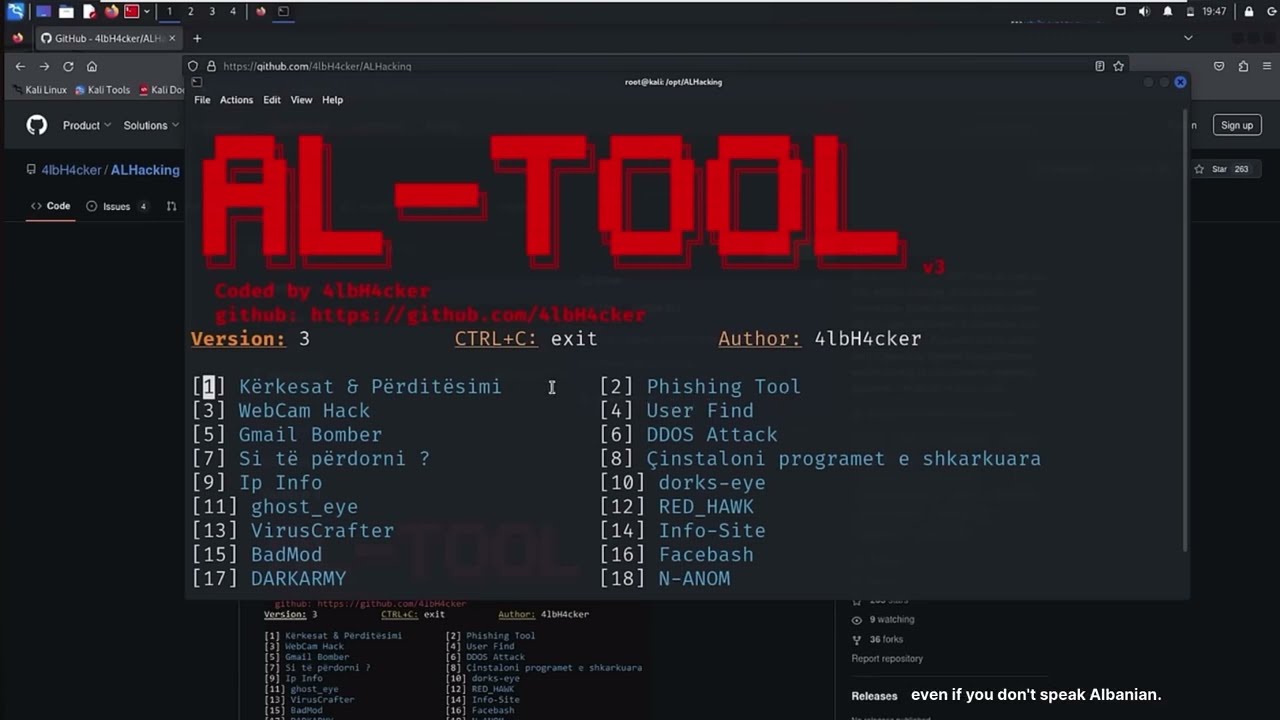Viewport: 1280px width, 720px height.
Task: Select the GitHub 4lbH4cker/ALHacking browser tab
Action: 108,38
